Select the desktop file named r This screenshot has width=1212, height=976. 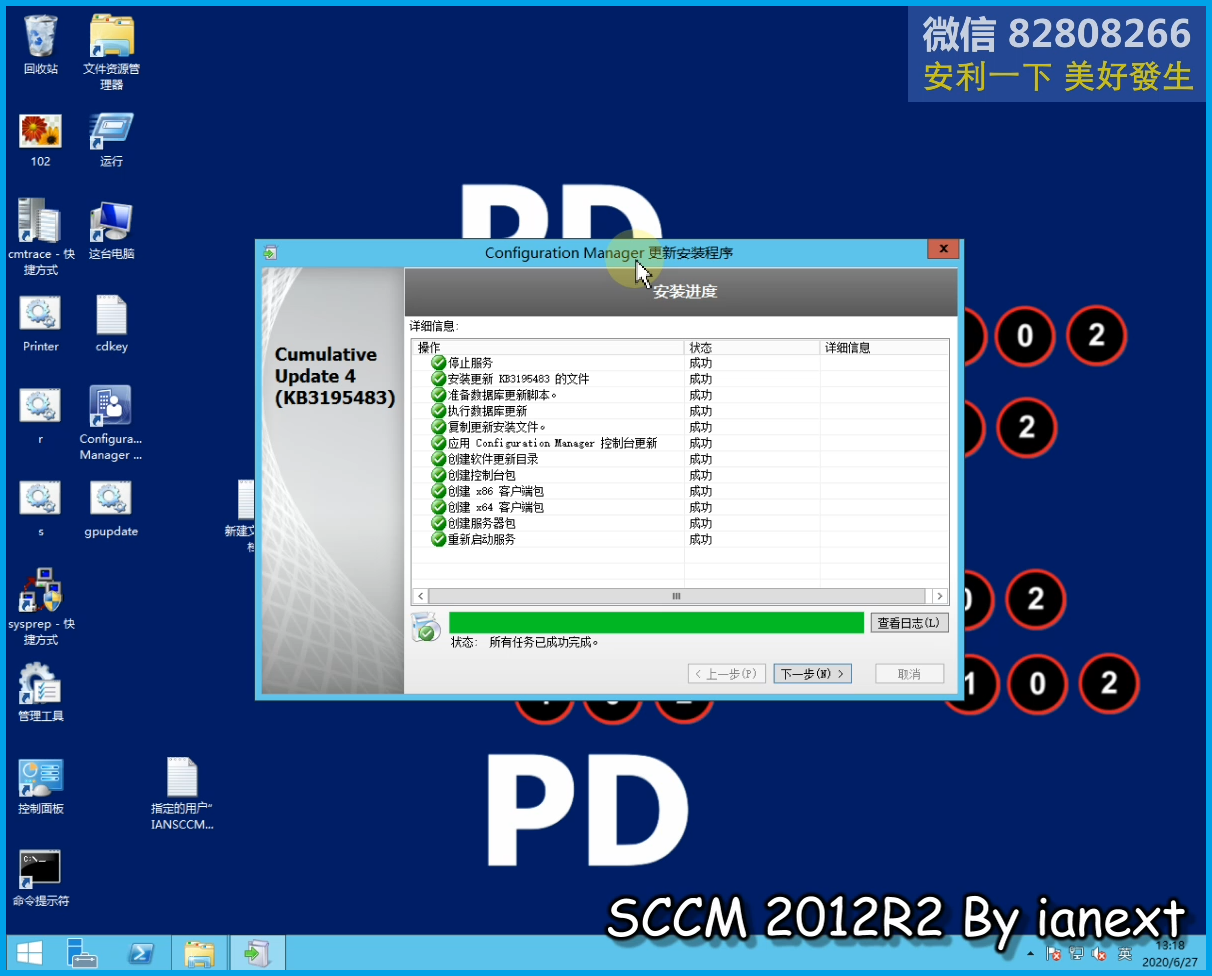pyautogui.click(x=41, y=416)
